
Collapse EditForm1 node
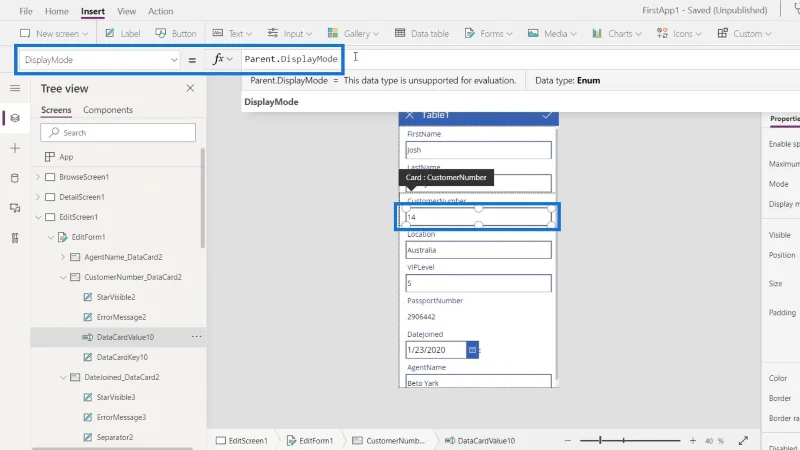coord(51,237)
